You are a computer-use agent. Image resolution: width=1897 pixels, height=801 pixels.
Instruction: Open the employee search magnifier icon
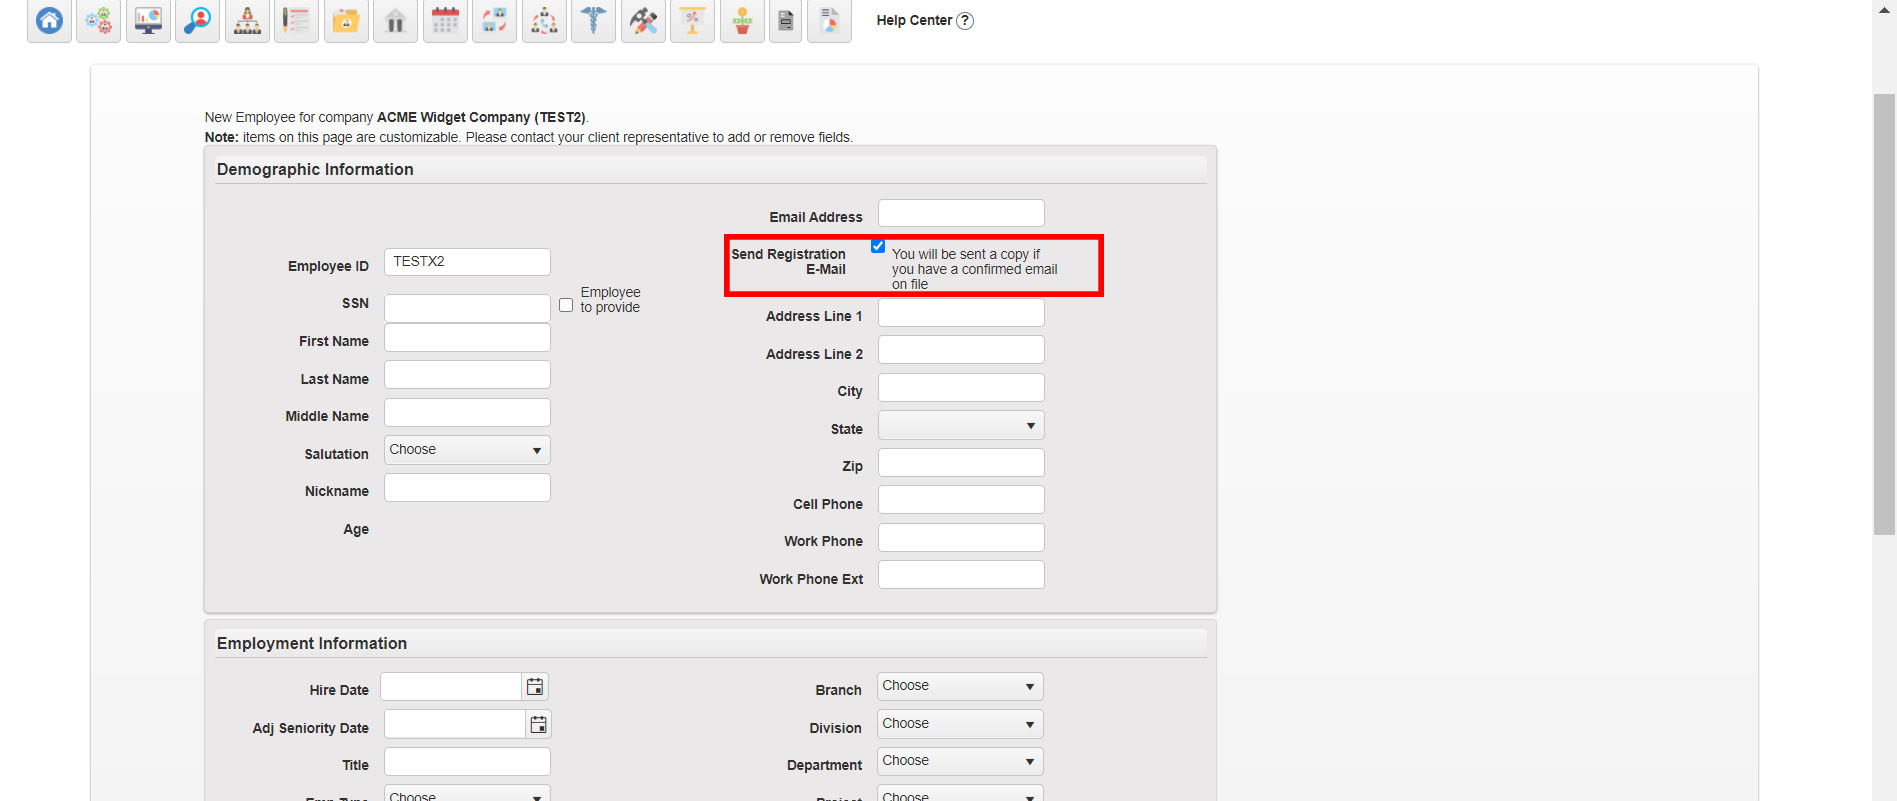(x=198, y=21)
